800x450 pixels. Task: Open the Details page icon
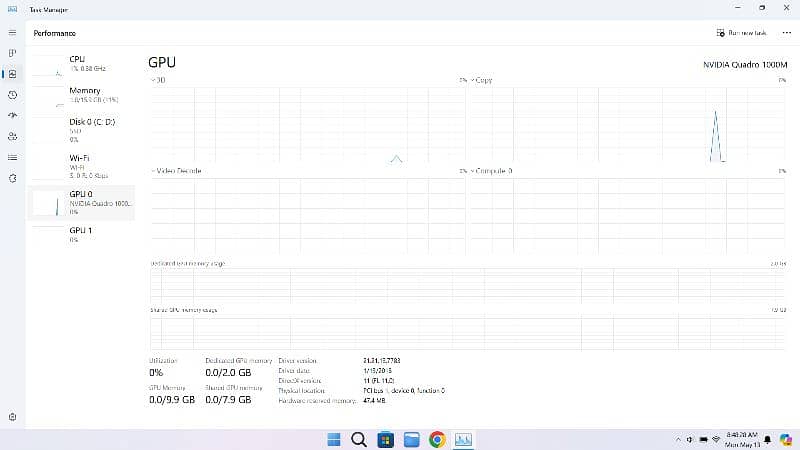12,158
